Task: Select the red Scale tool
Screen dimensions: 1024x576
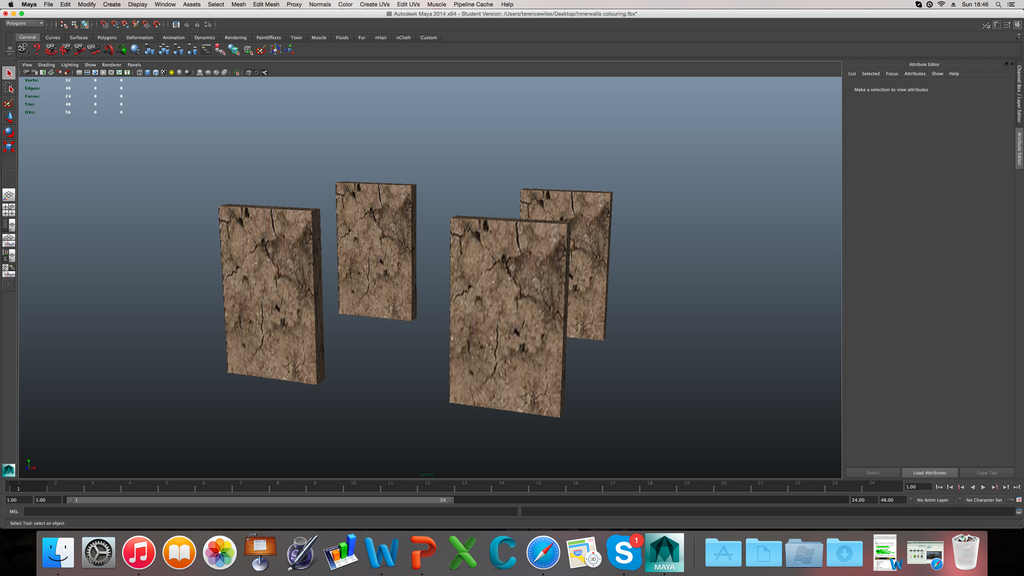Action: [x=8, y=147]
